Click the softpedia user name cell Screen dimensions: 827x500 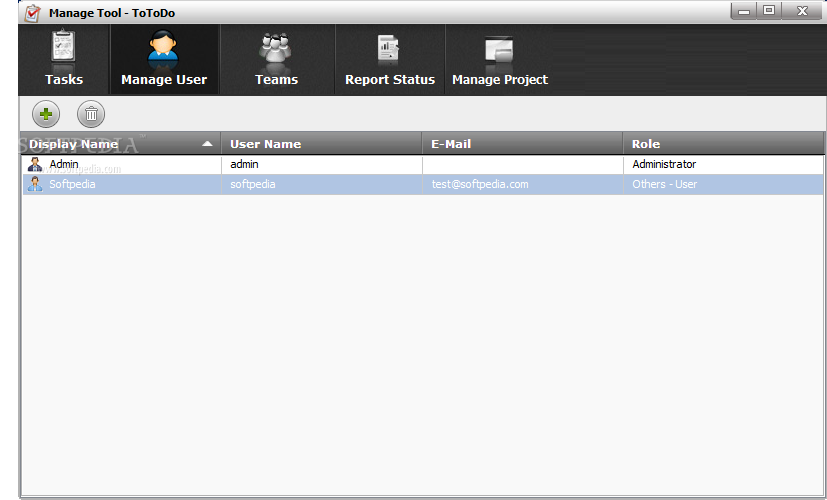[x=322, y=184]
